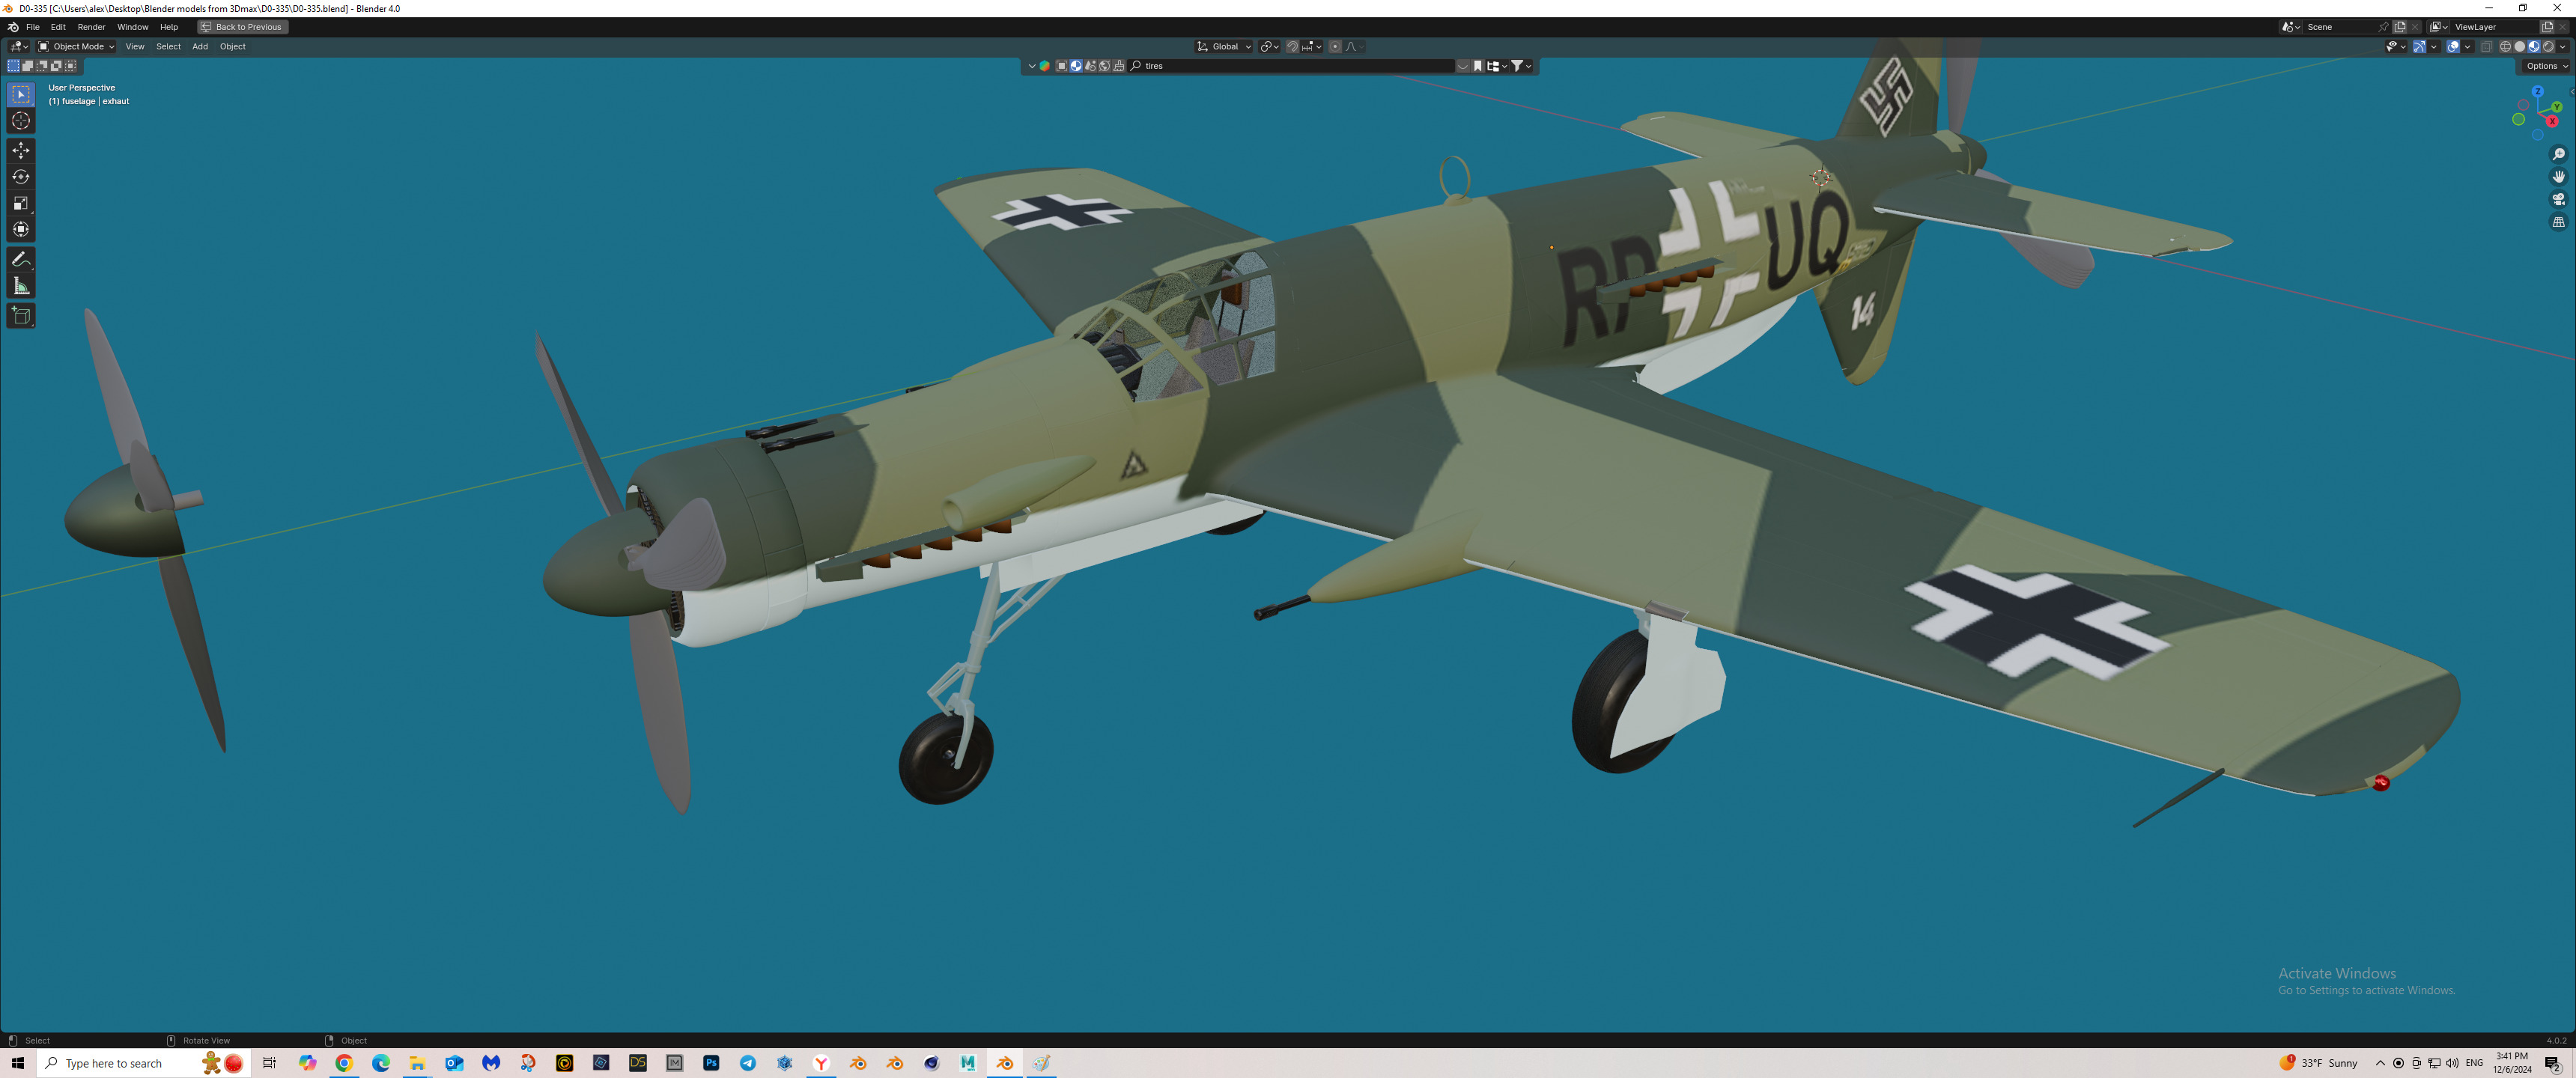Viewport: 2576px width, 1078px height.
Task: Click the X axis on navigation gizmo
Action: [2552, 122]
